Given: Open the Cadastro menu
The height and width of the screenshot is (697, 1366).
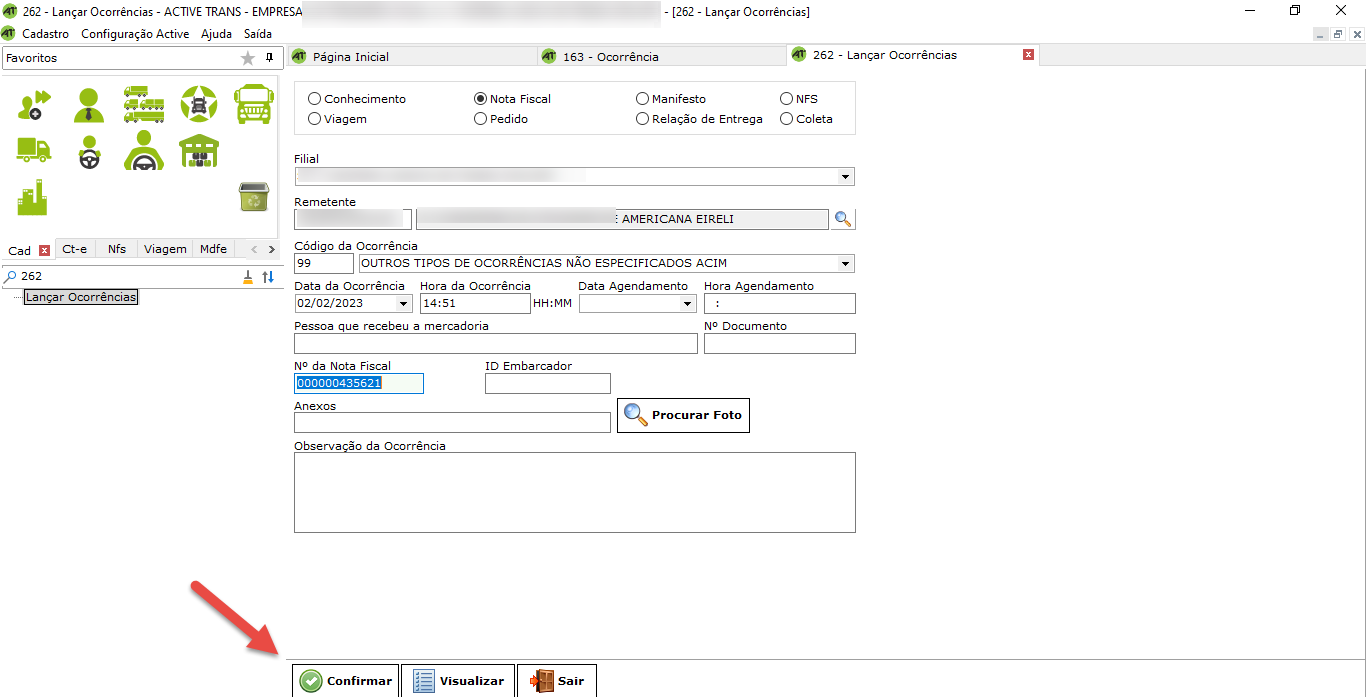Looking at the screenshot, I should (46, 34).
